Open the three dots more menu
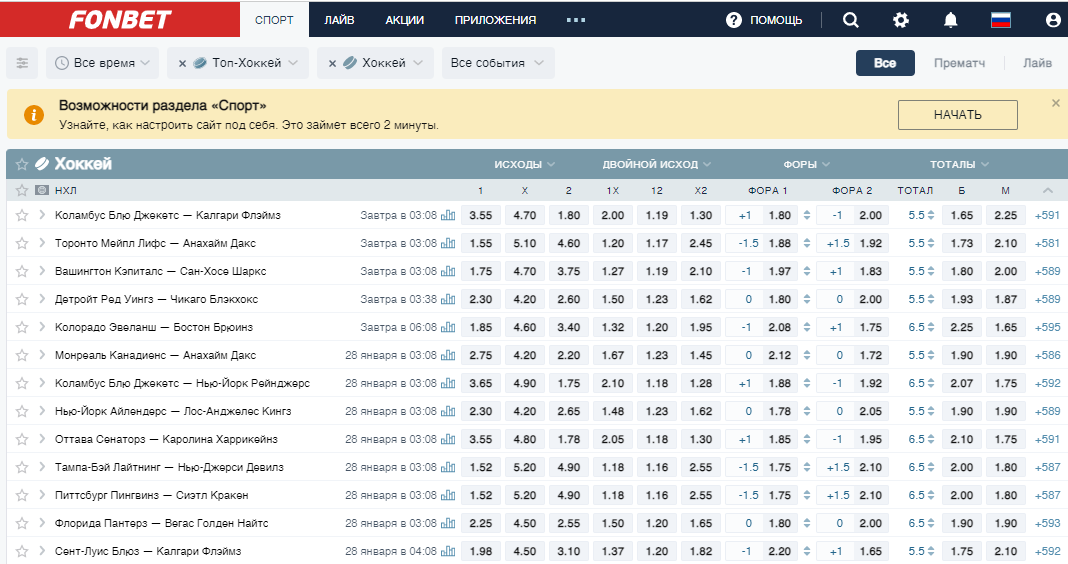This screenshot has width=1068, height=564. click(x=576, y=20)
